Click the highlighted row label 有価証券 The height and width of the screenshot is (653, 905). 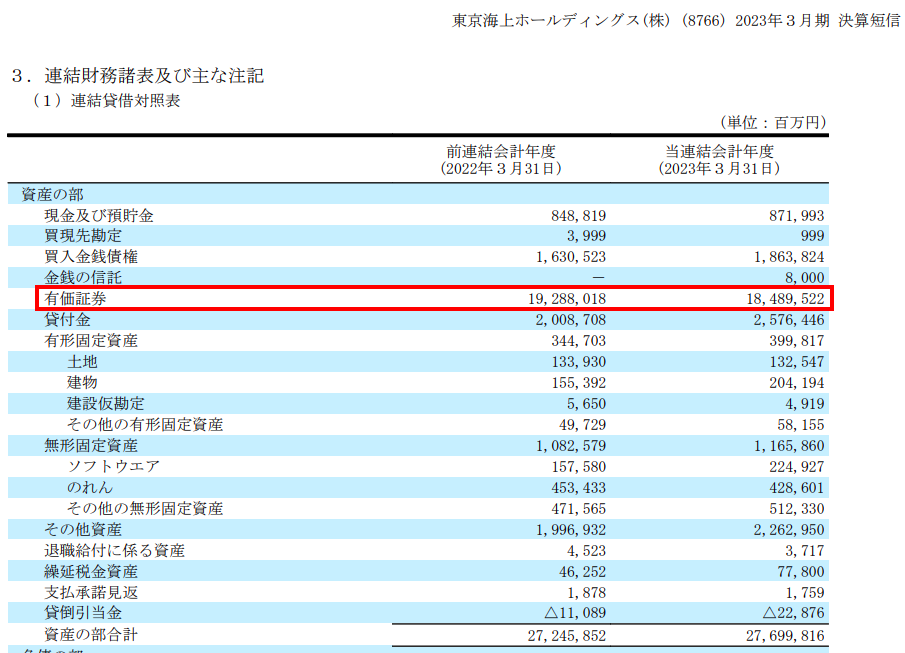point(76,298)
